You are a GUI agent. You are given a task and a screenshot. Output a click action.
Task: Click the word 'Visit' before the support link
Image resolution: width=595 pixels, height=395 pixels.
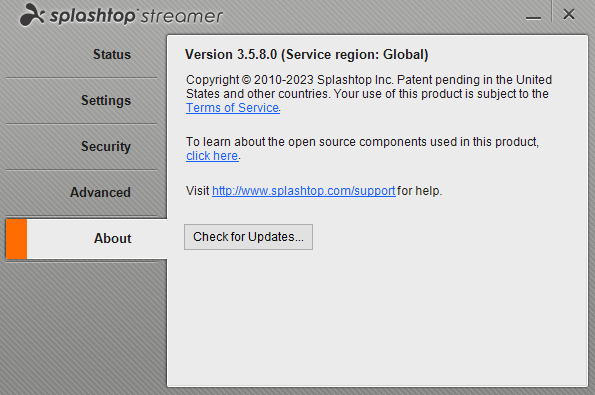click(x=198, y=190)
